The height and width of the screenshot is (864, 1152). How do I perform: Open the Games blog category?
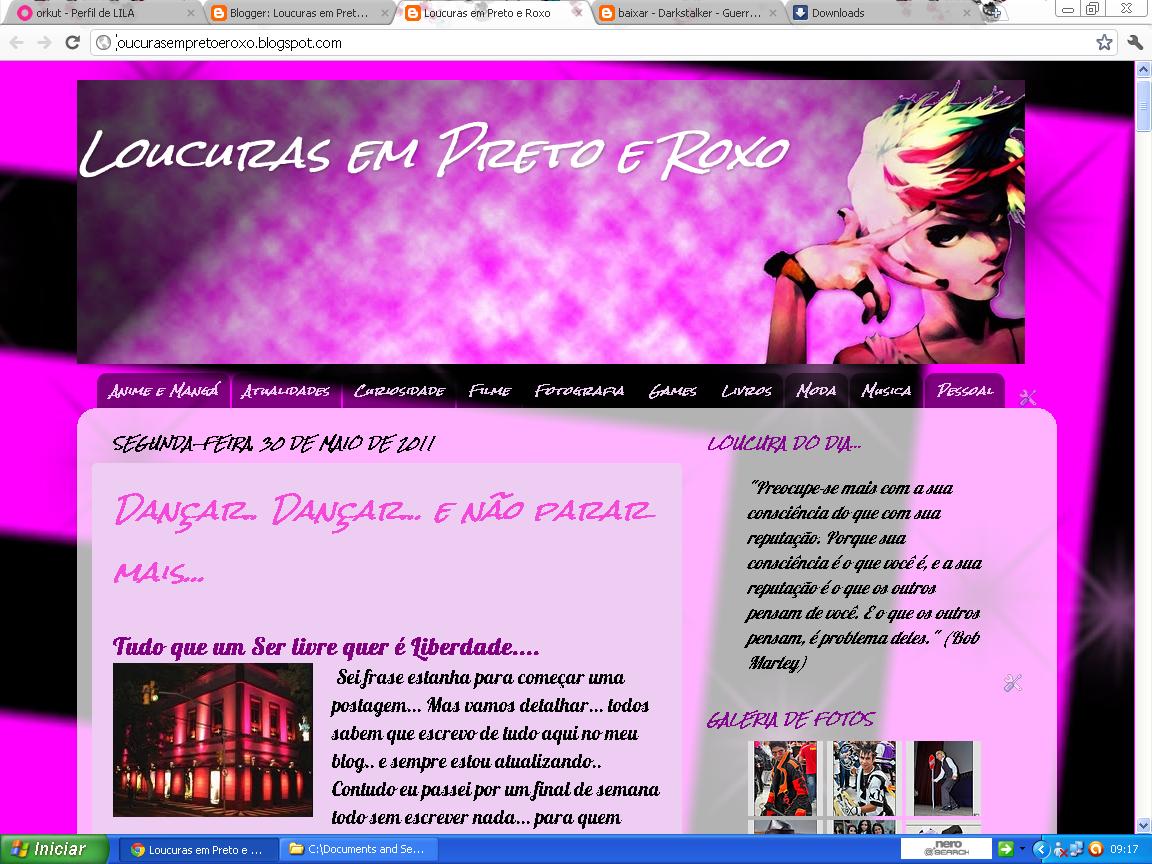[x=672, y=390]
